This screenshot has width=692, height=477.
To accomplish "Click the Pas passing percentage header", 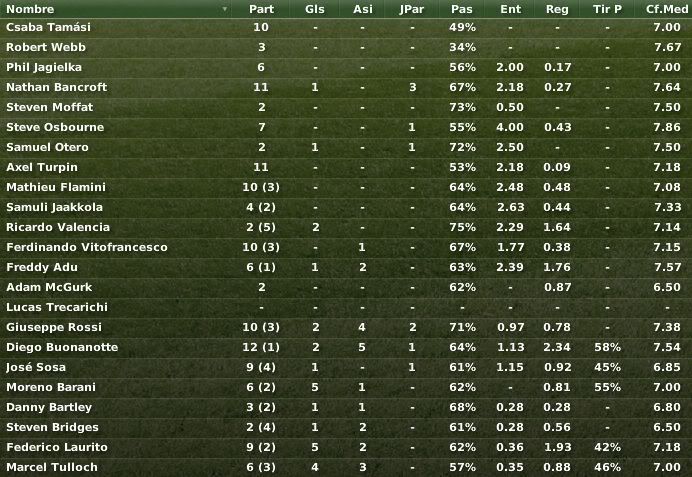I will pyautogui.click(x=462, y=9).
